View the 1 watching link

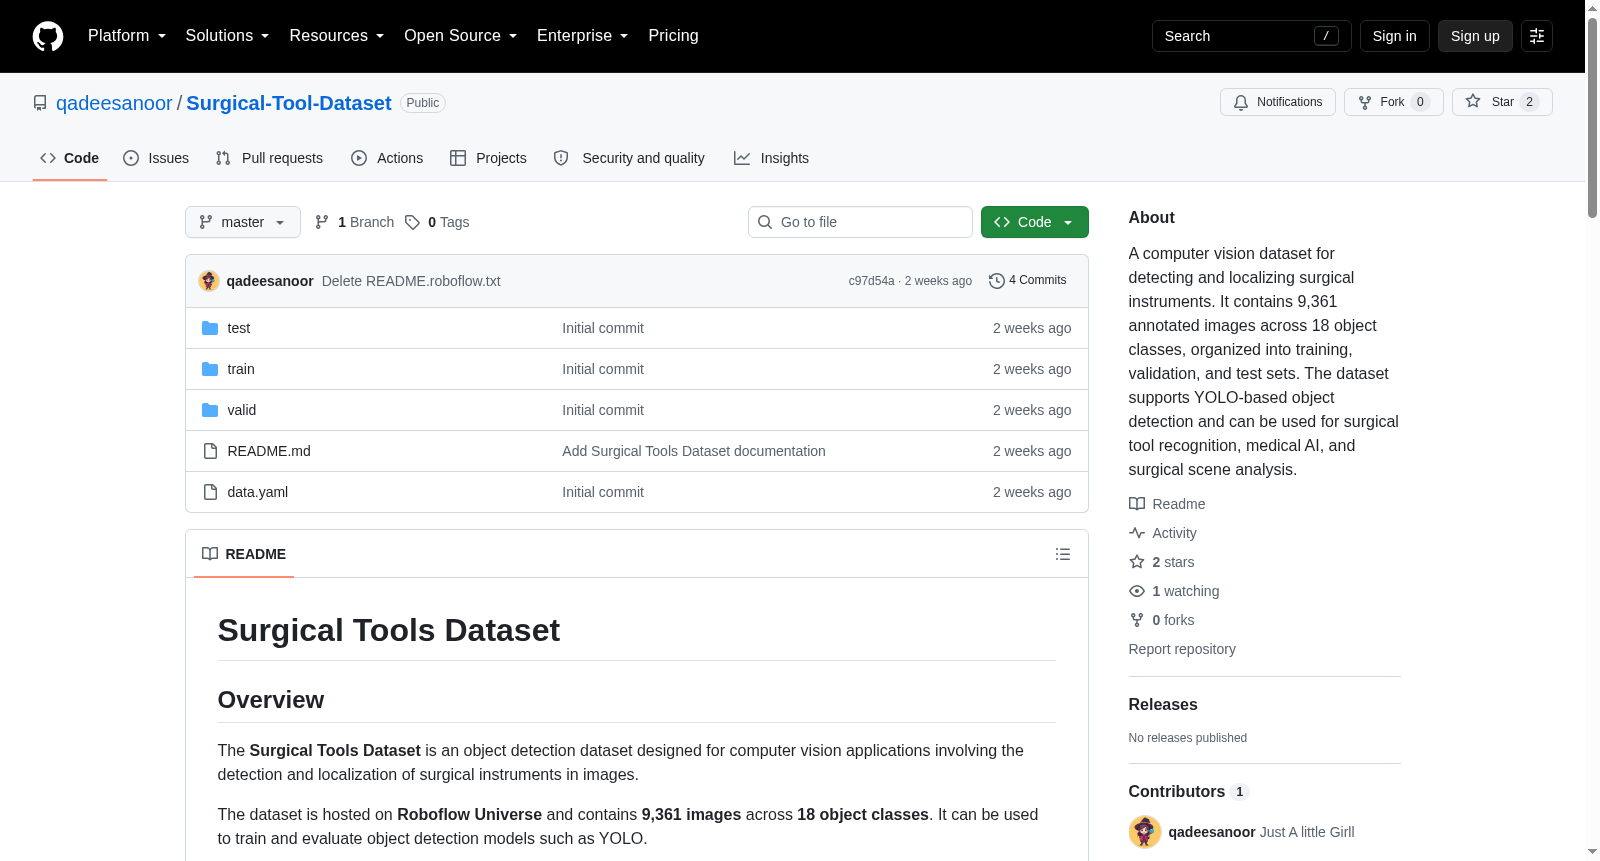pyautogui.click(x=1174, y=591)
